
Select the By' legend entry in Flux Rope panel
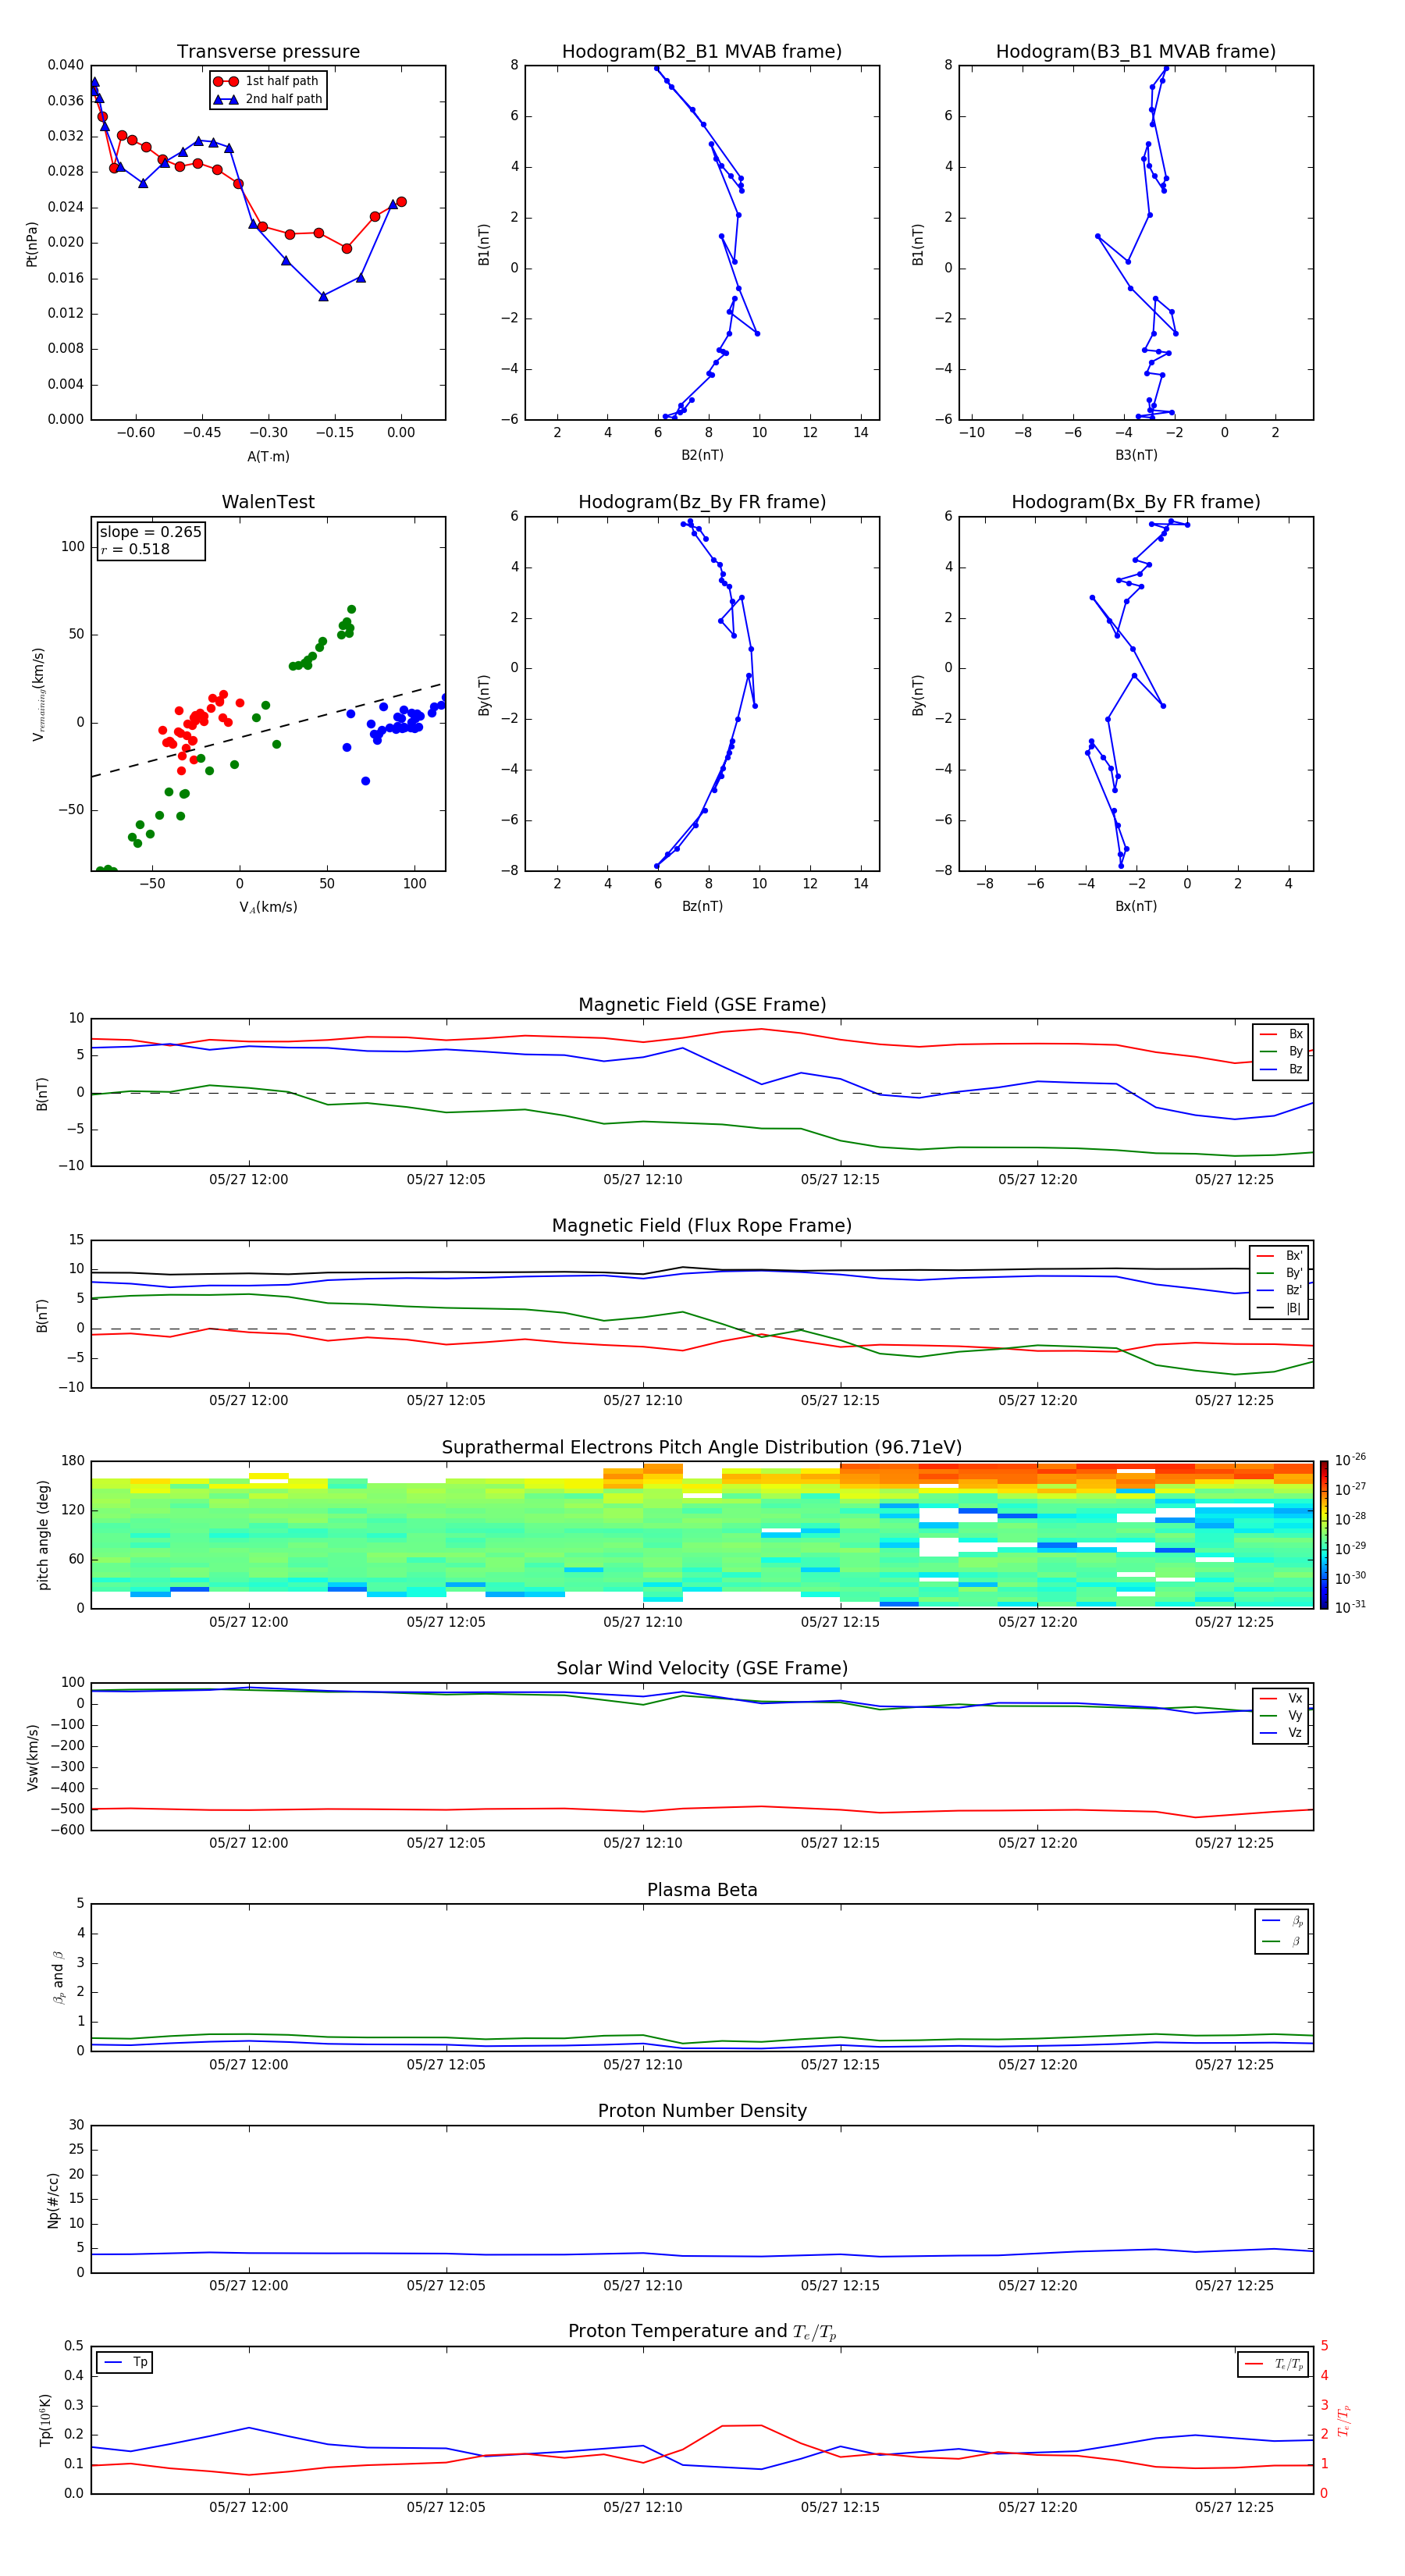1280,1273
